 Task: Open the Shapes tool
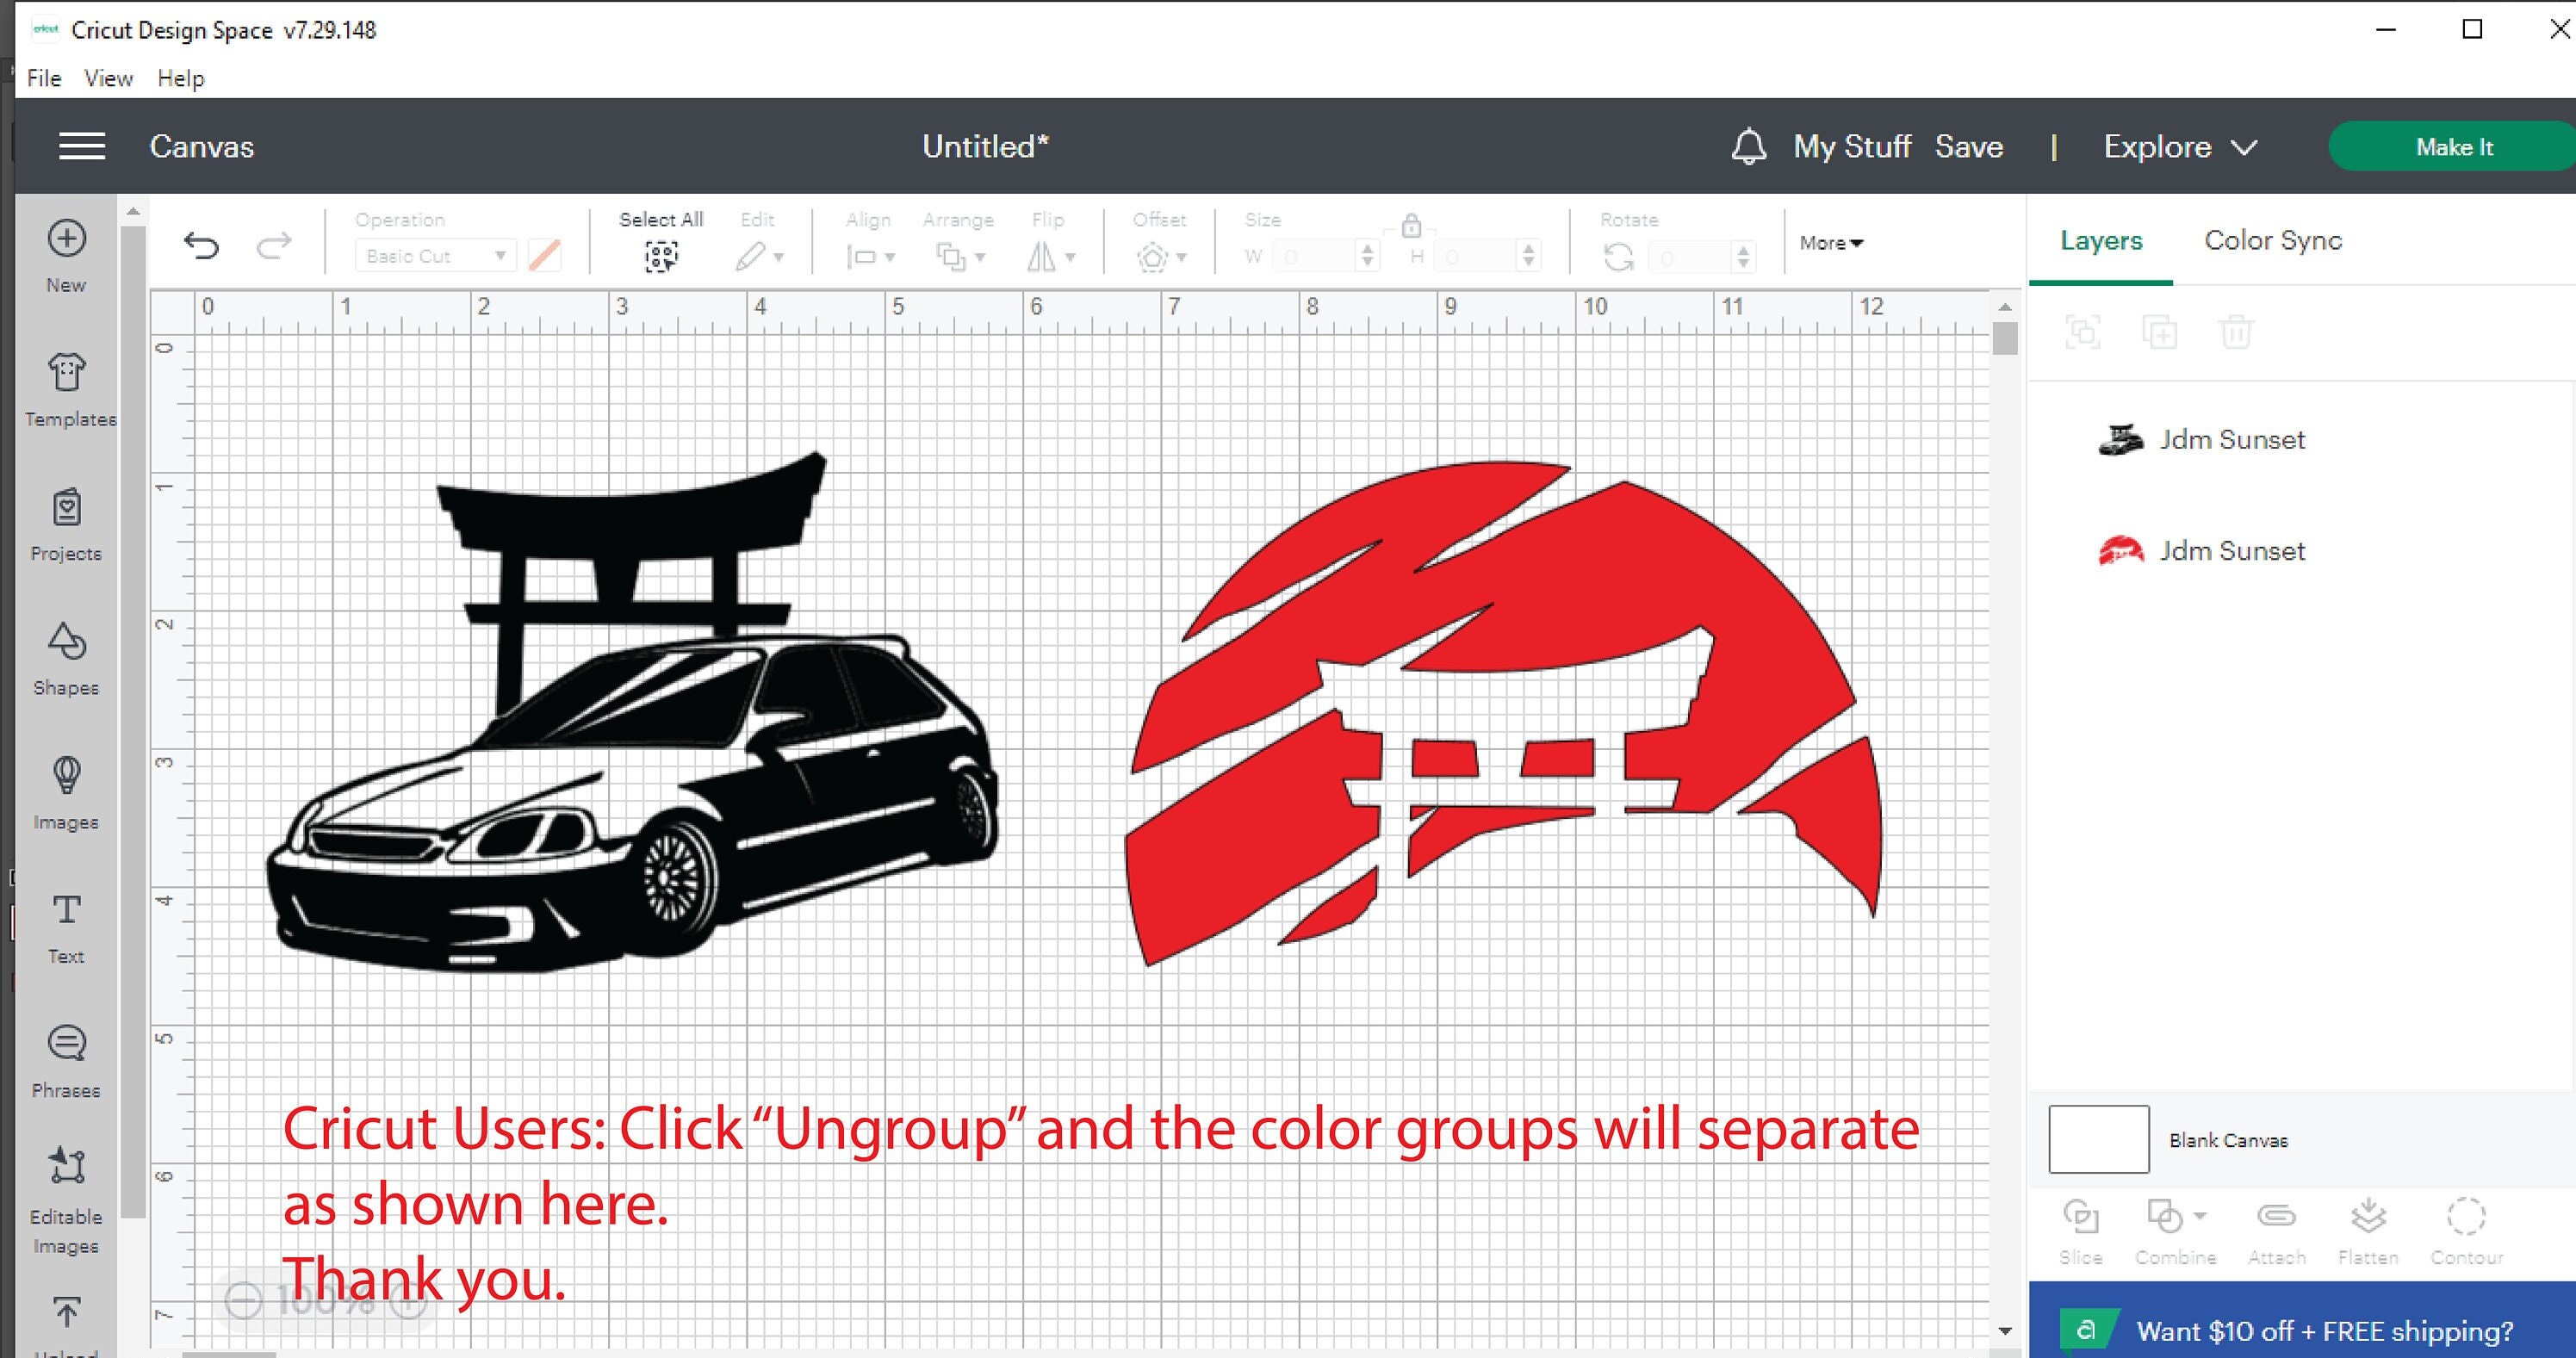coord(67,658)
